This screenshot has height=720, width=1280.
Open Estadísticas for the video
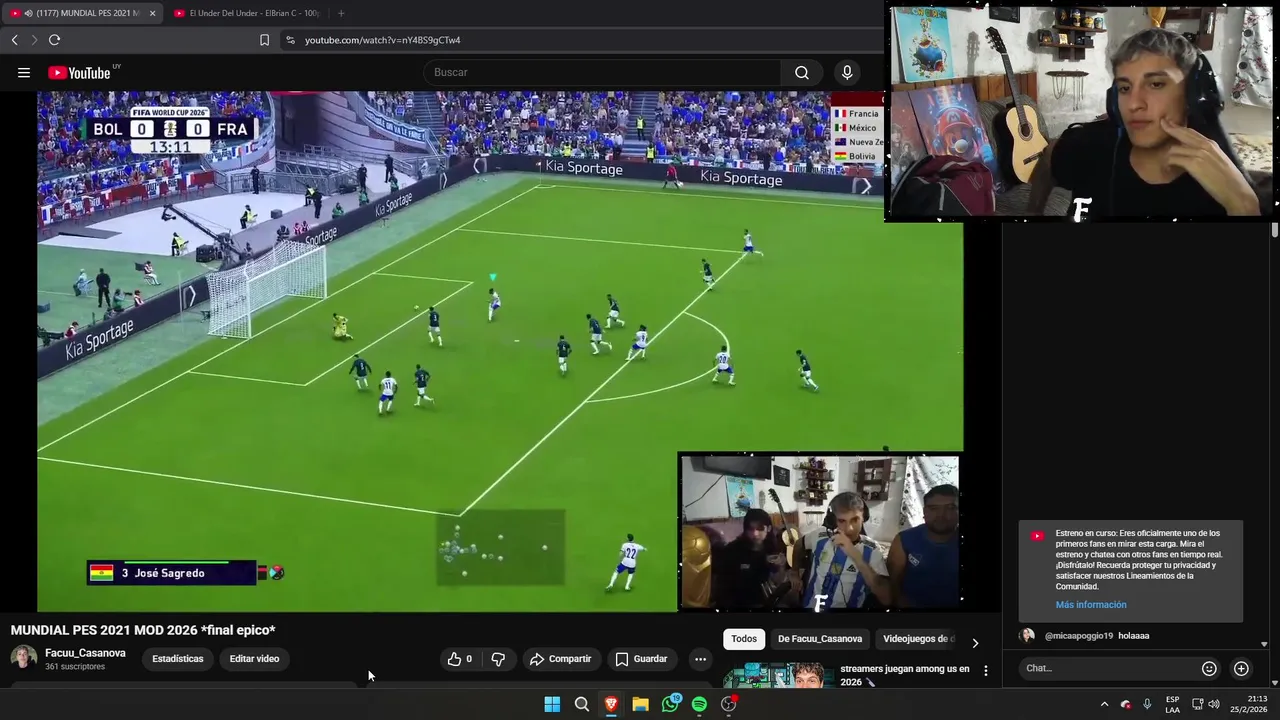coord(178,659)
